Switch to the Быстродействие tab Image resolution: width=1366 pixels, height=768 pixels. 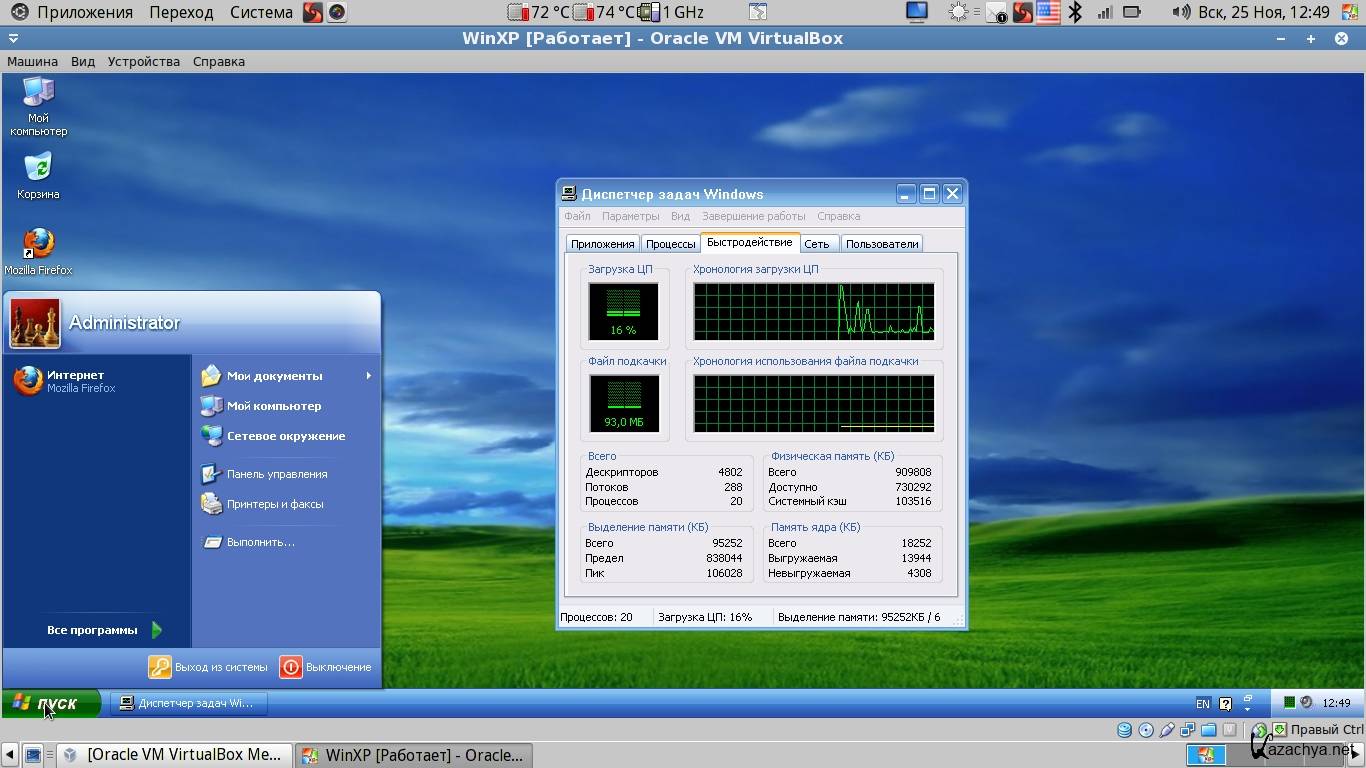click(749, 243)
